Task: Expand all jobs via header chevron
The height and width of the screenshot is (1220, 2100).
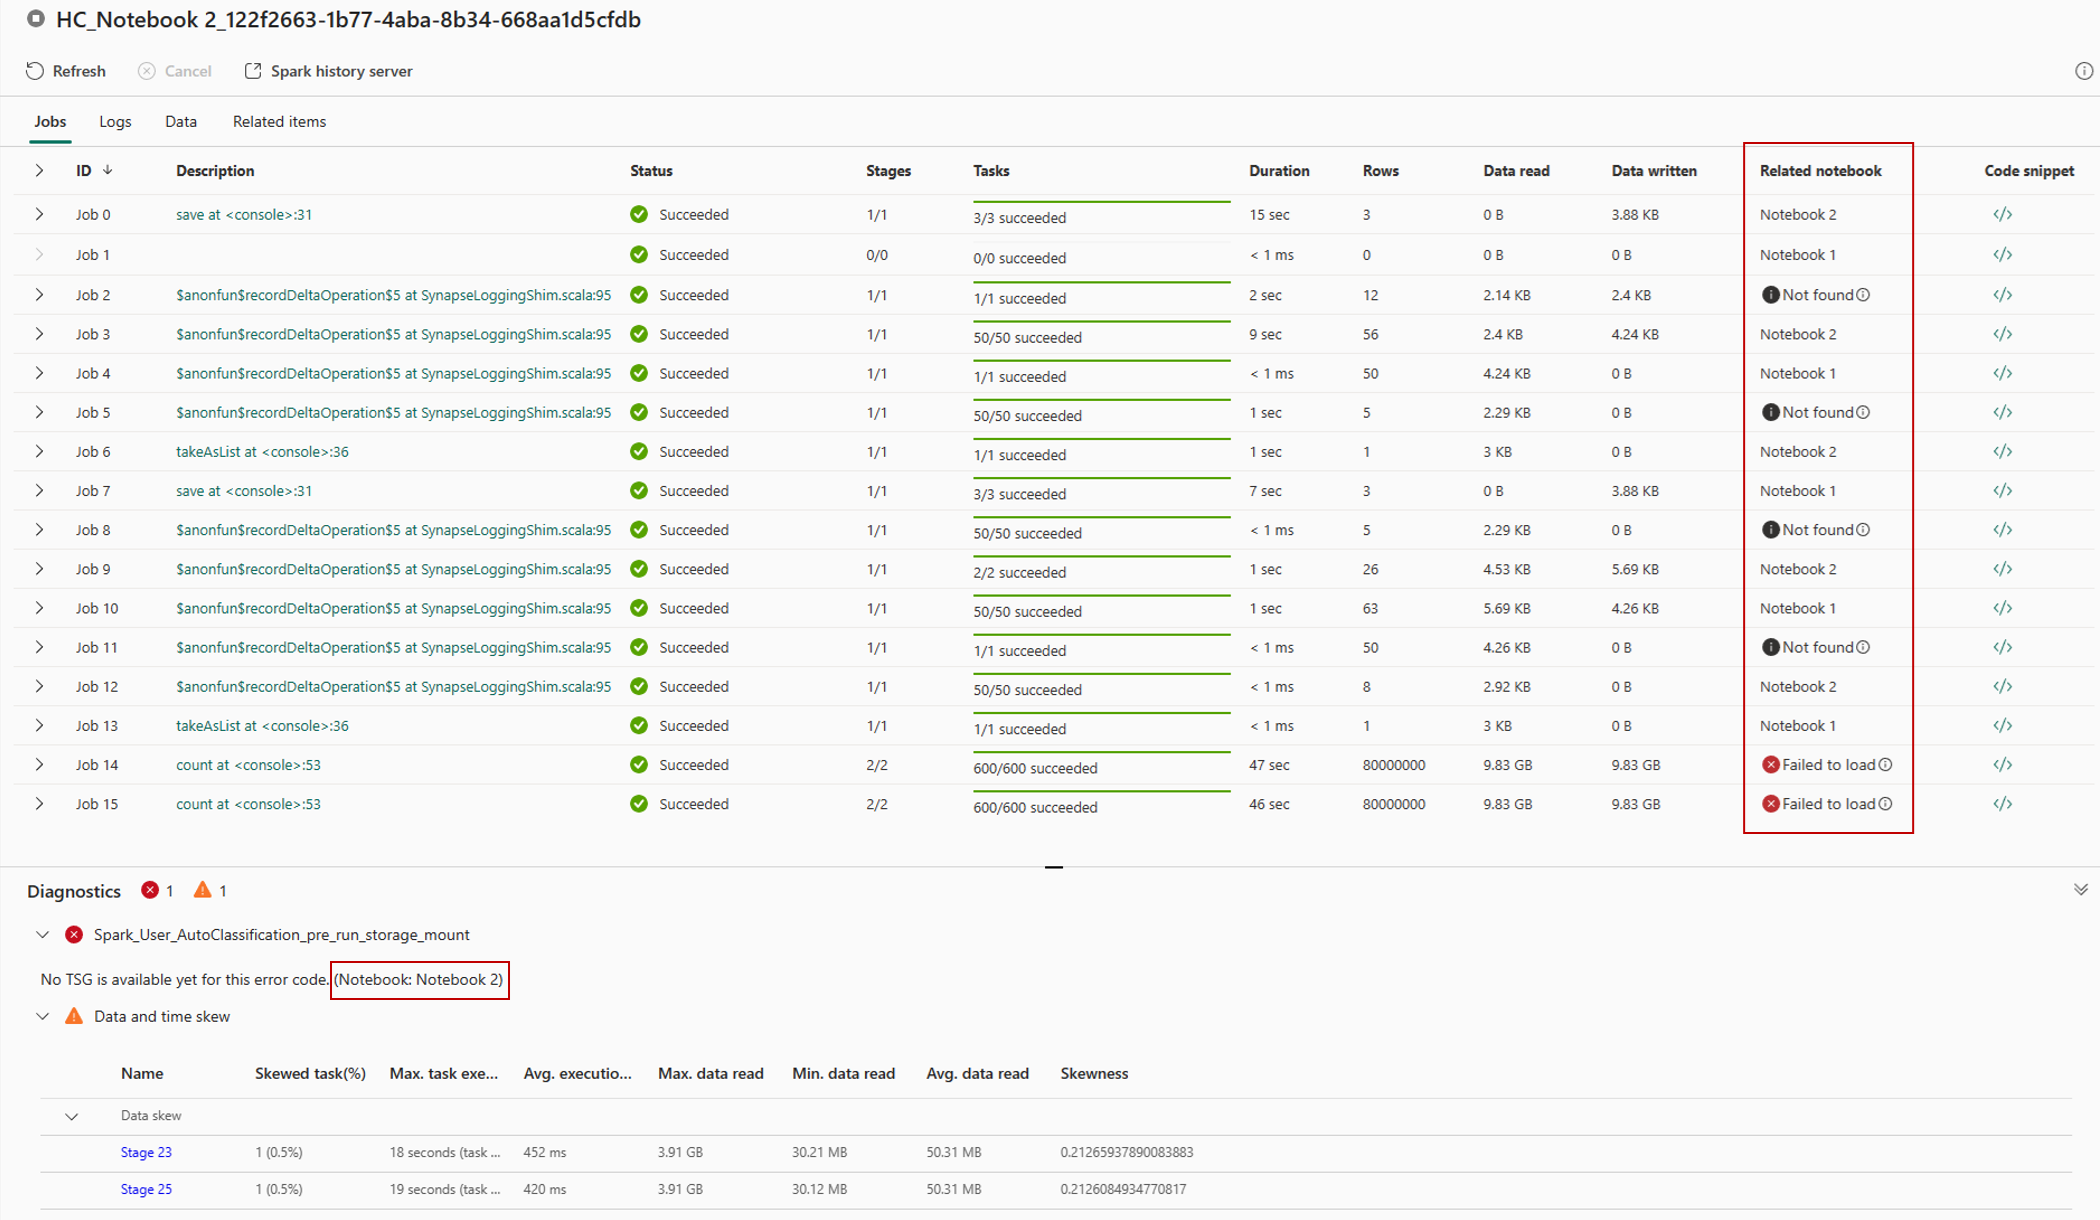Action: click(39, 171)
